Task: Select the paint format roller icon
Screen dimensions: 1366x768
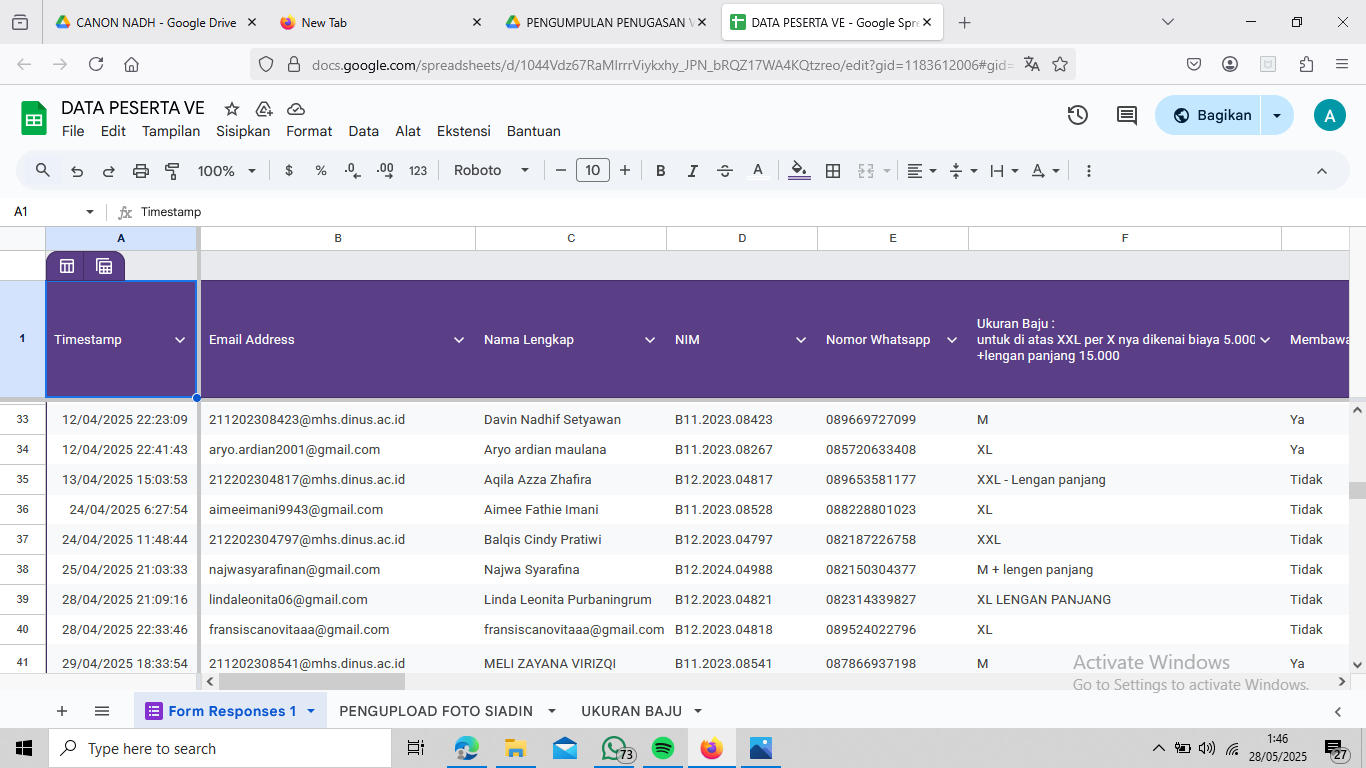Action: [172, 171]
